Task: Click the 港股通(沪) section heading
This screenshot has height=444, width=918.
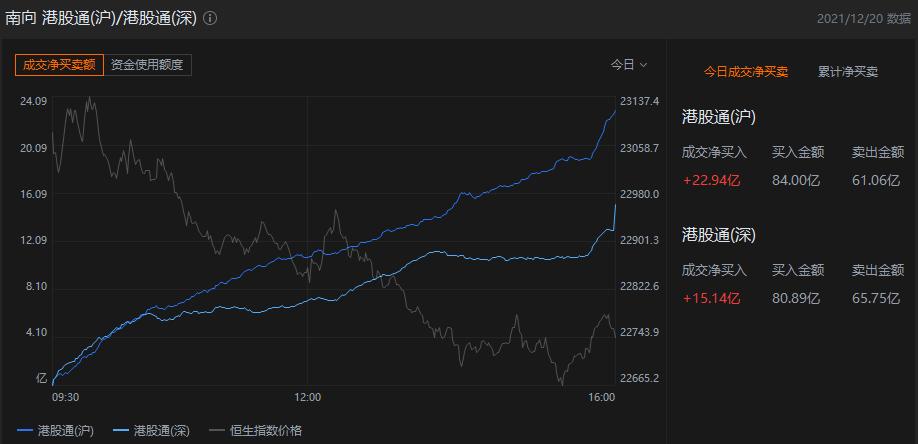Action: coord(719,117)
